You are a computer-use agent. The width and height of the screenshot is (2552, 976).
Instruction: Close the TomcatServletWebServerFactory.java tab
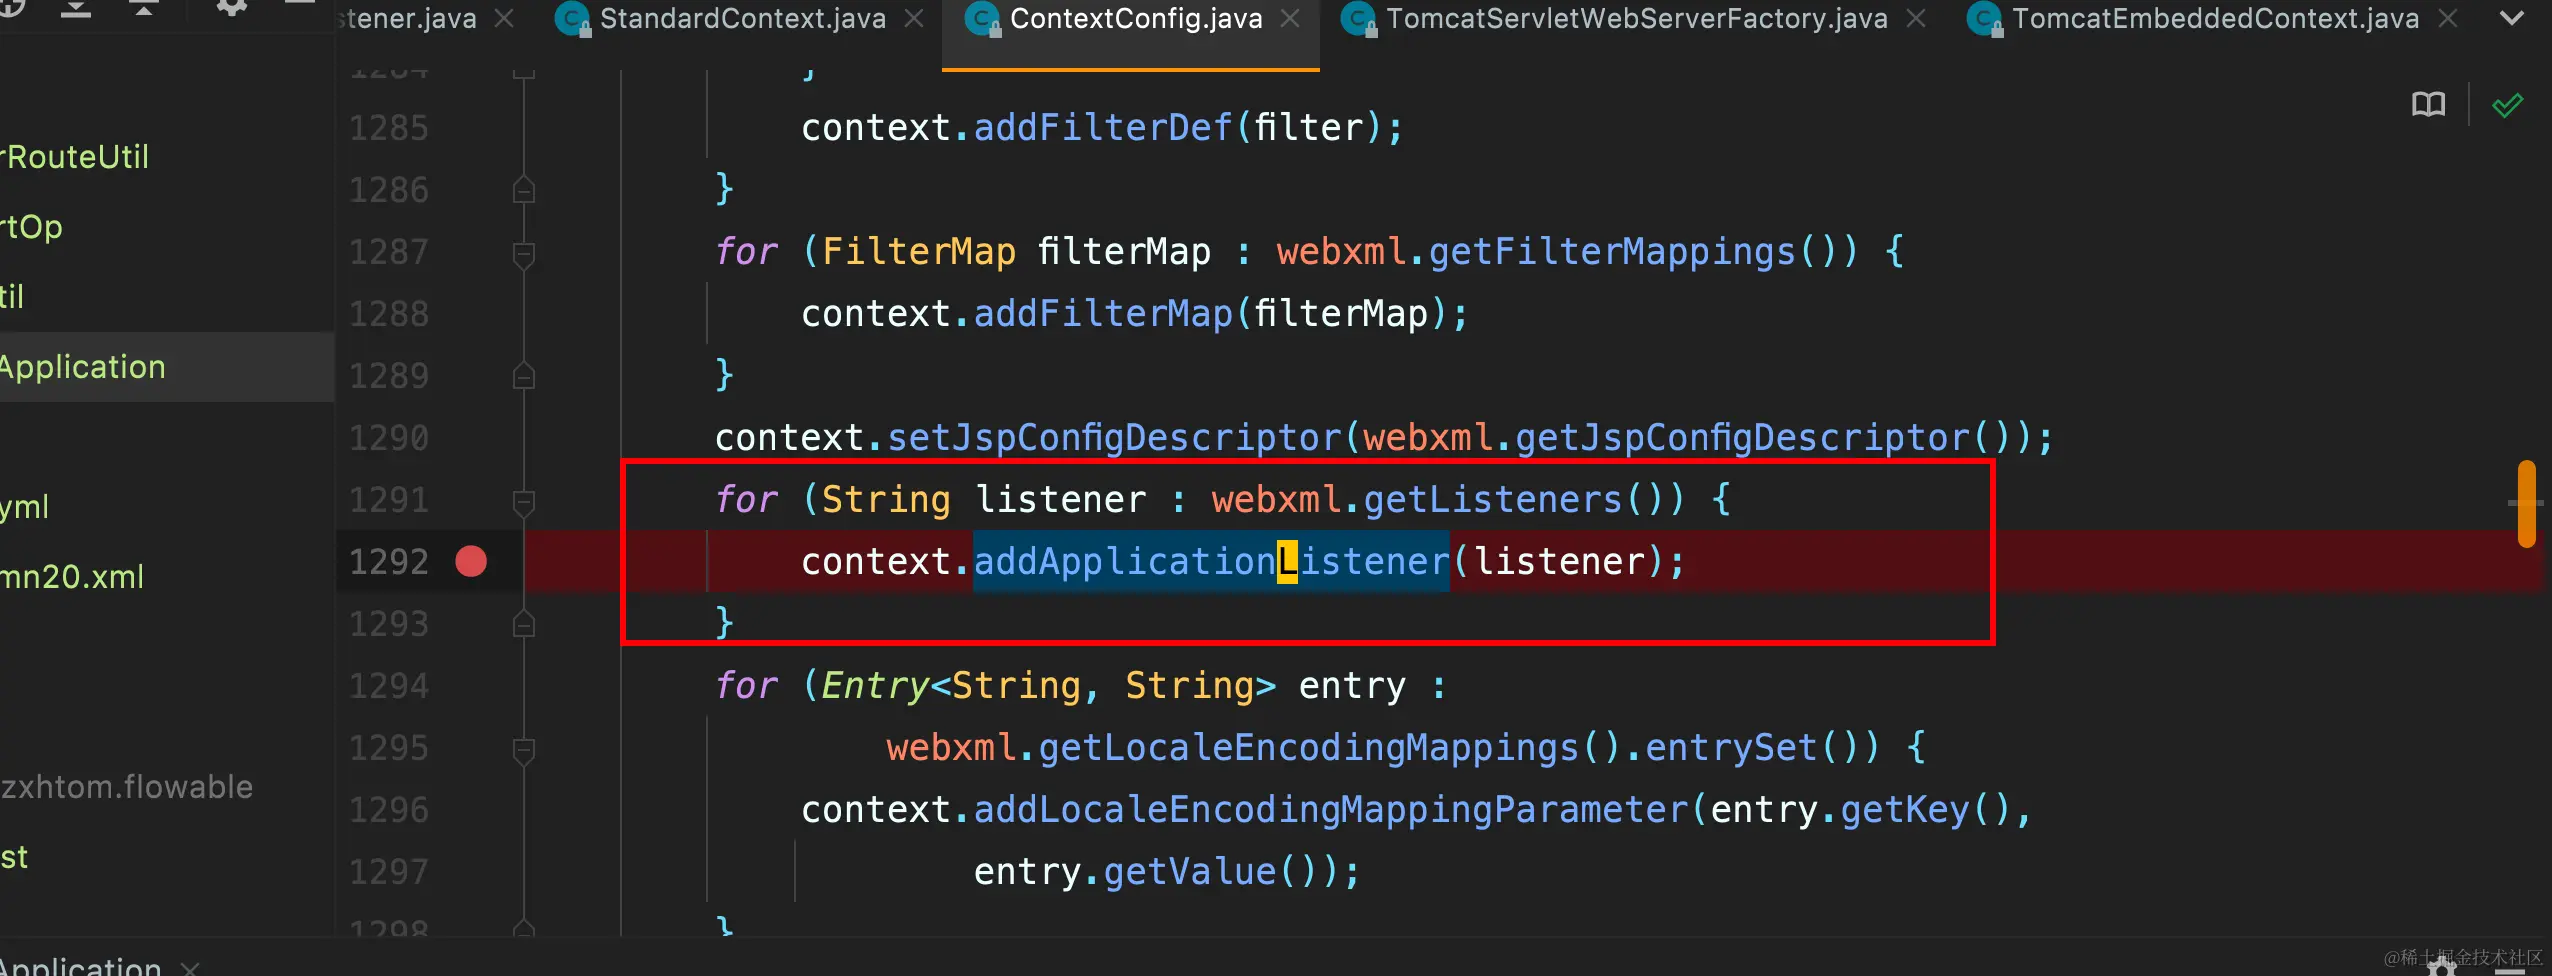1916,19
